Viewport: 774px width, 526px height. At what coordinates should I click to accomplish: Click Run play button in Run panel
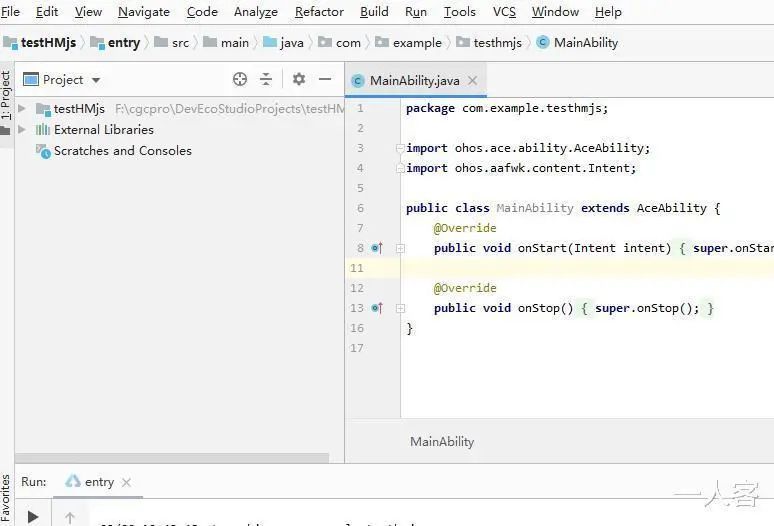[x=33, y=517]
